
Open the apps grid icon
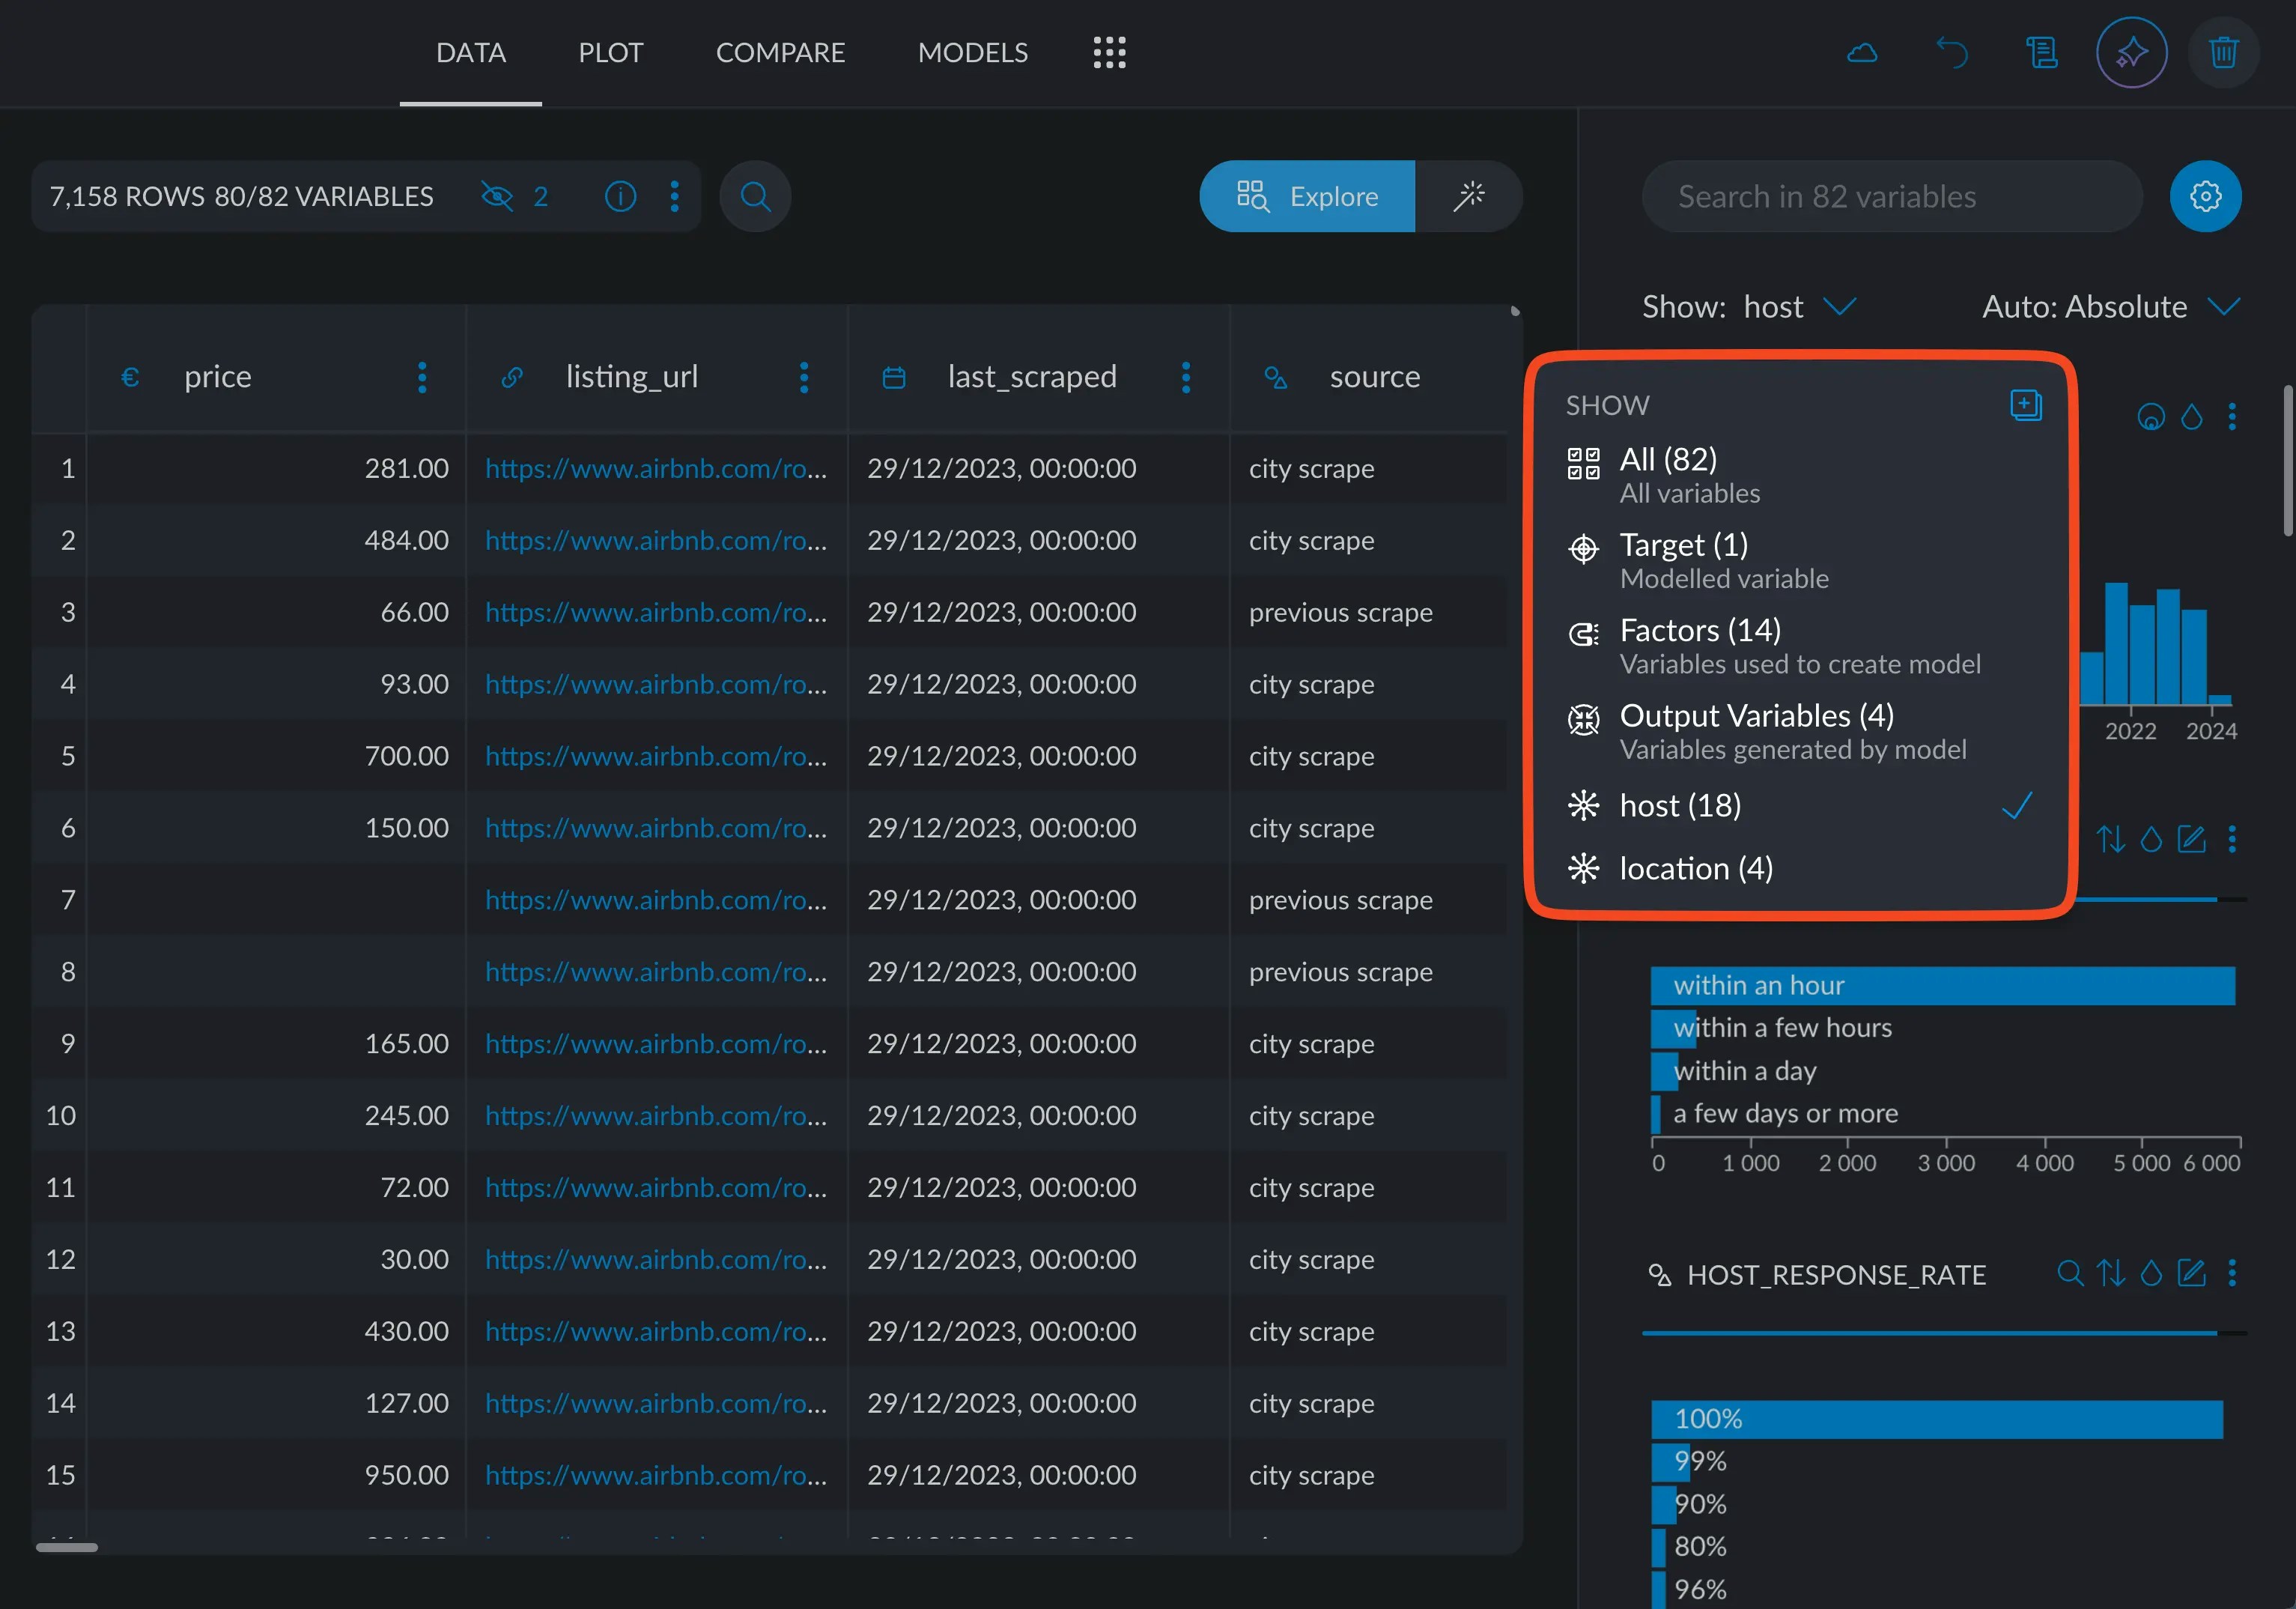pos(1109,53)
